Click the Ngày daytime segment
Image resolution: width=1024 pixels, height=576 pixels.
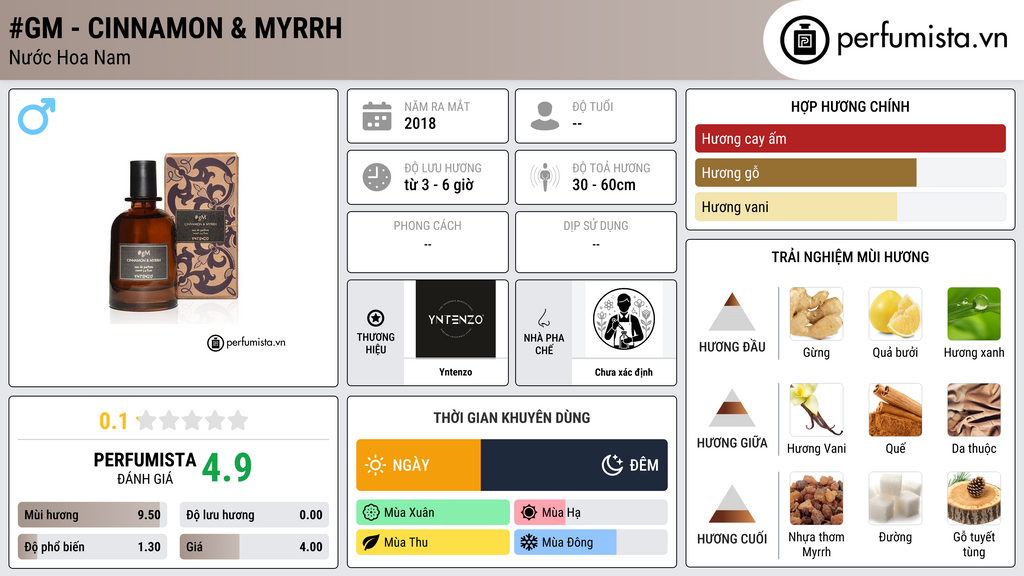(419, 465)
